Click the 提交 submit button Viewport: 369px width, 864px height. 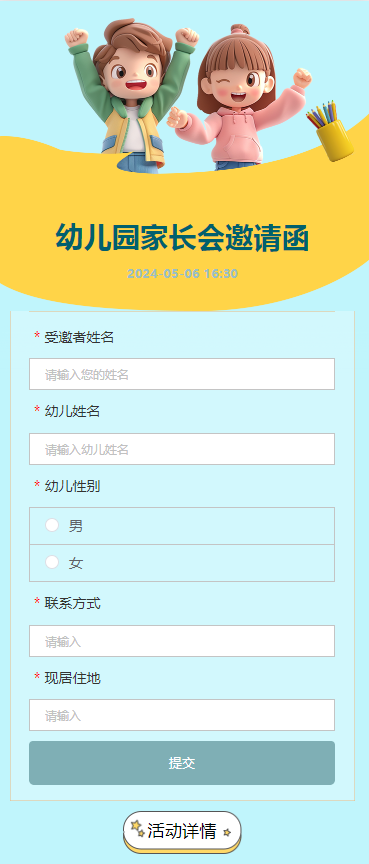182,763
